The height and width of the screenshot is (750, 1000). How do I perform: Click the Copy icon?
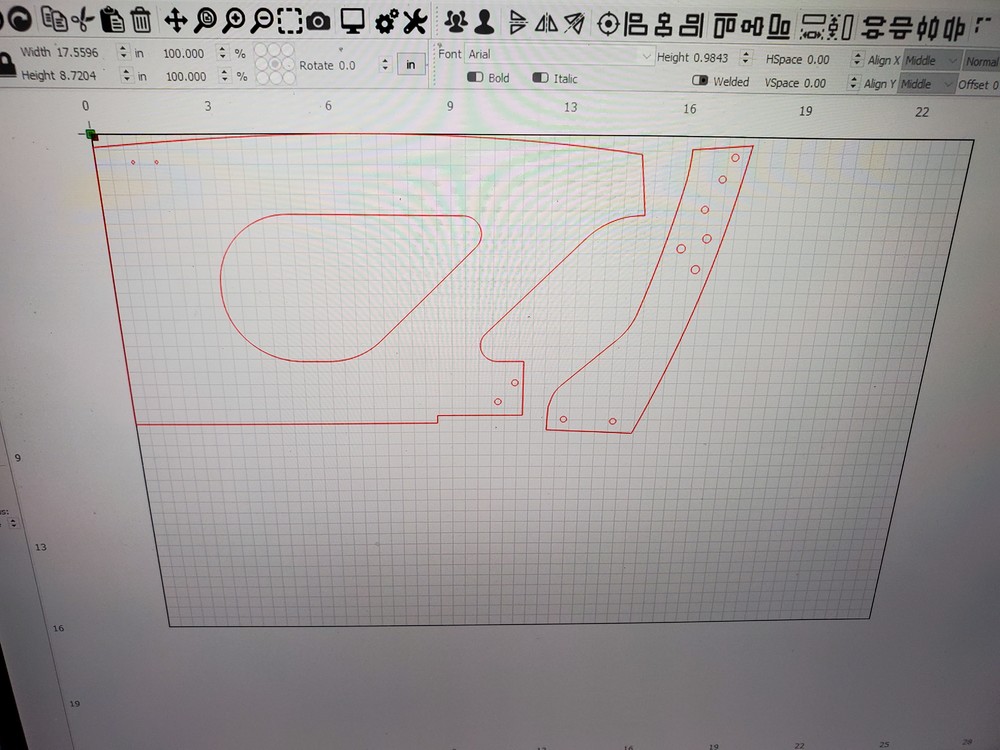[54, 19]
